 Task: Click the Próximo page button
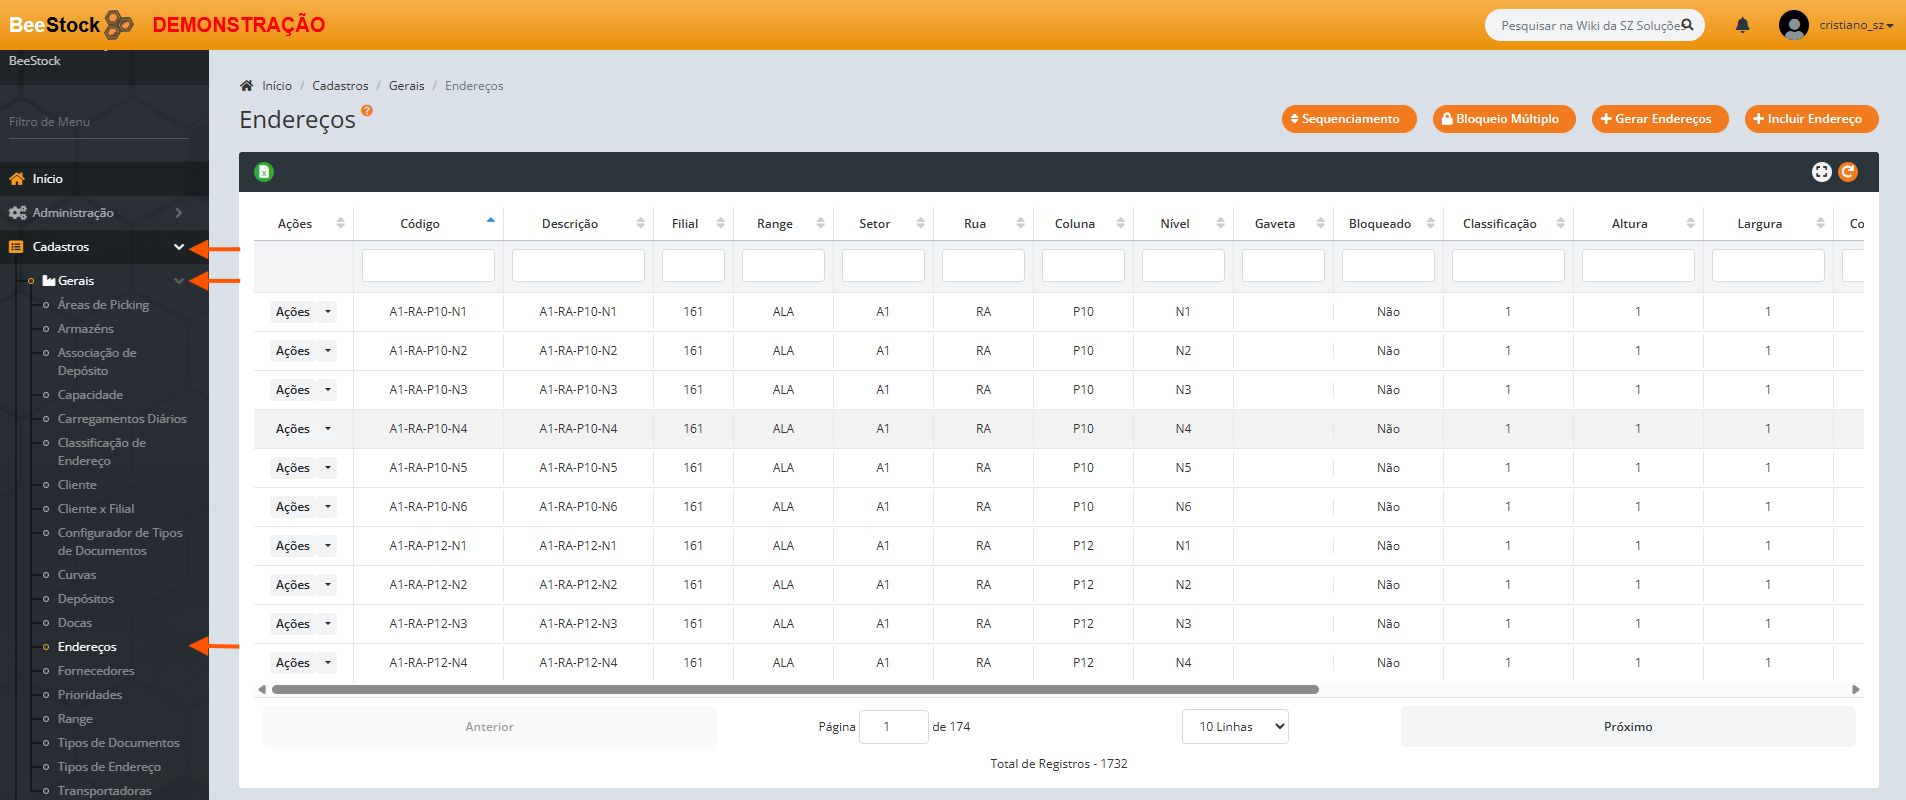pyautogui.click(x=1627, y=727)
